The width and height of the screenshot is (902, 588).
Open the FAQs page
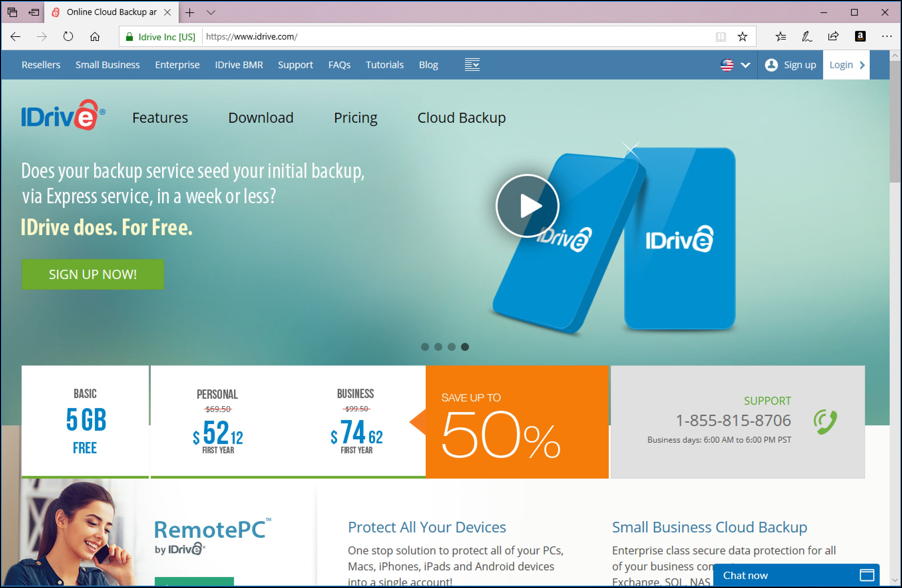tap(339, 65)
